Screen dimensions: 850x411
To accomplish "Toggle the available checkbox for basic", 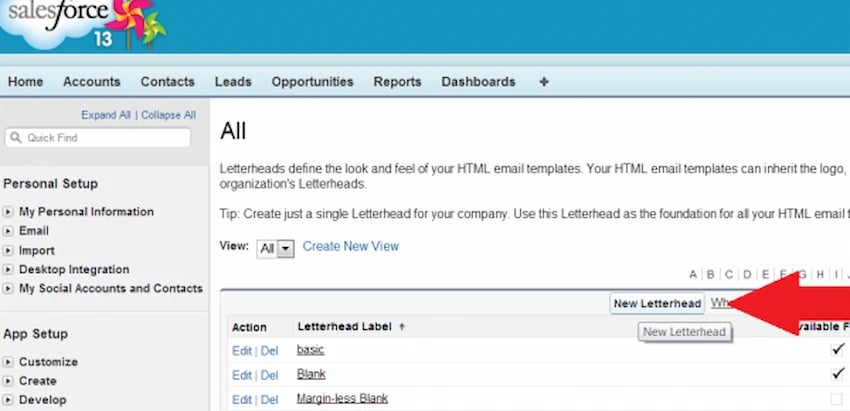I will (838, 349).
